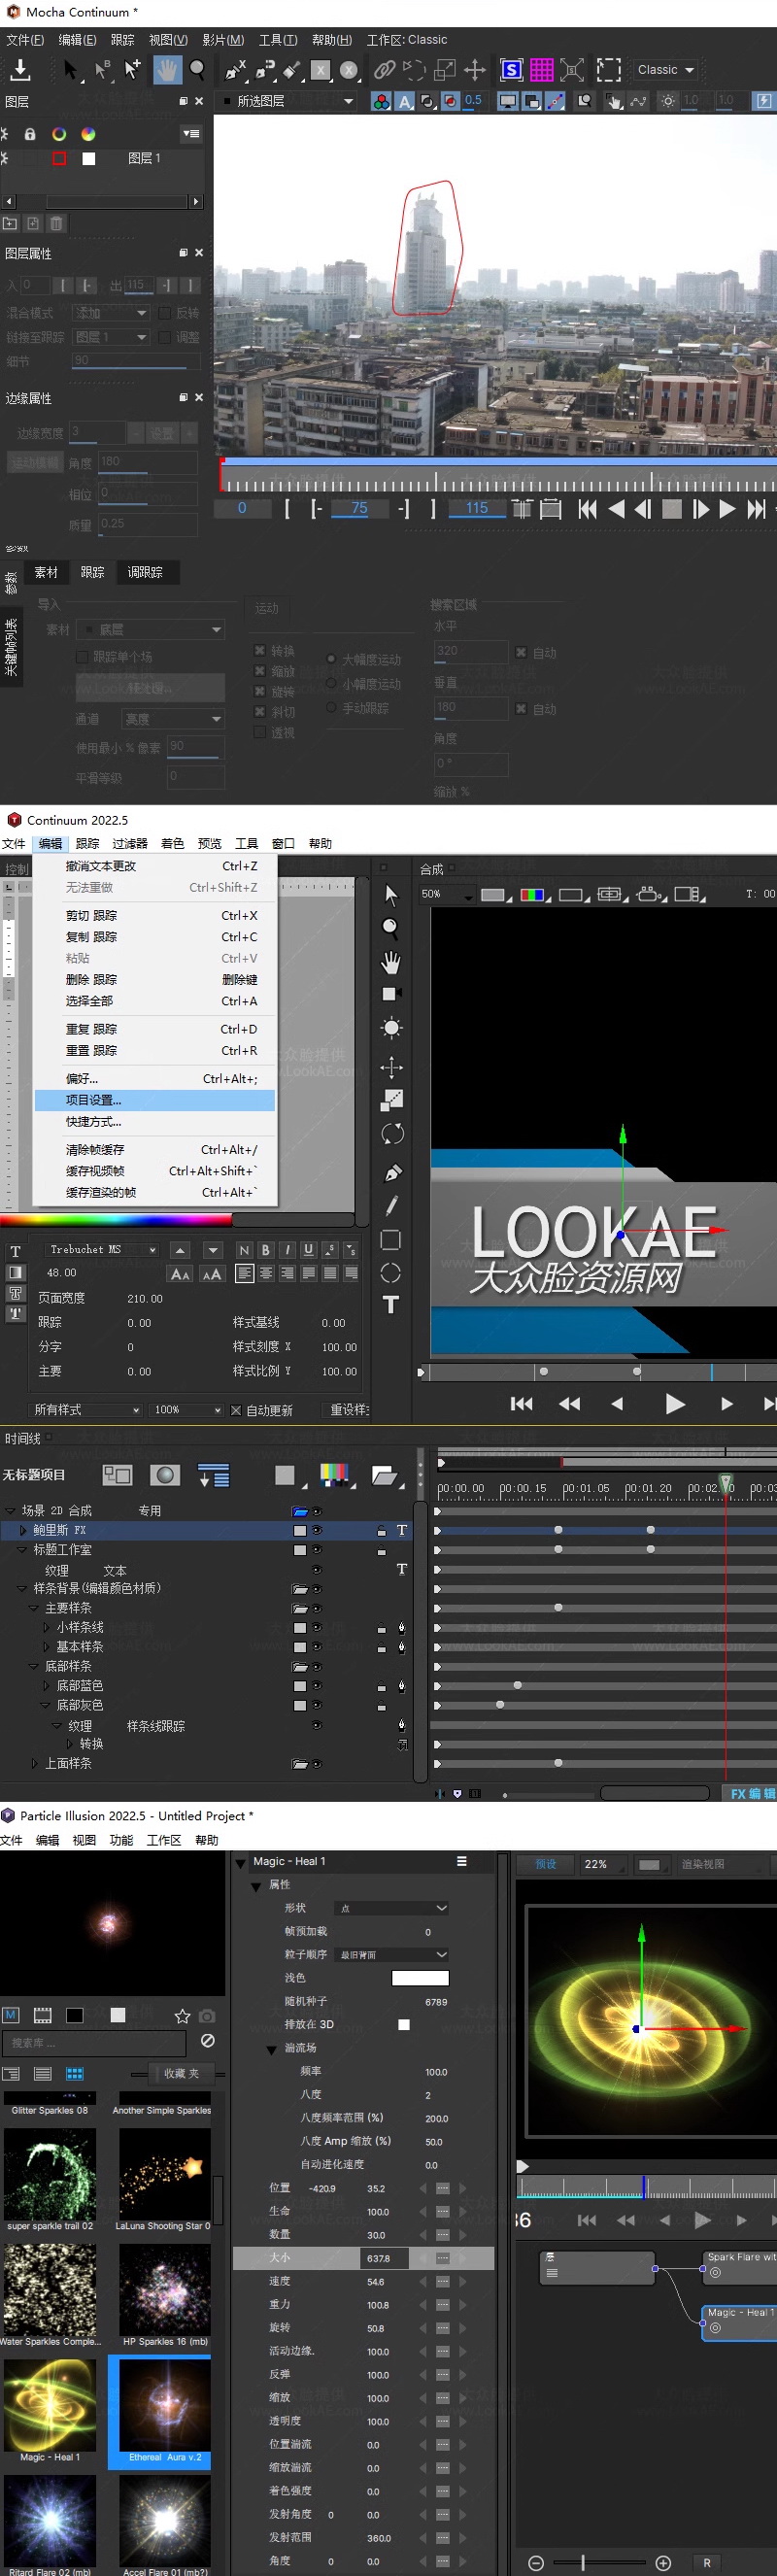The image size is (777, 2576).
Task: Collapse the 湍流场 section
Action: click(271, 2049)
